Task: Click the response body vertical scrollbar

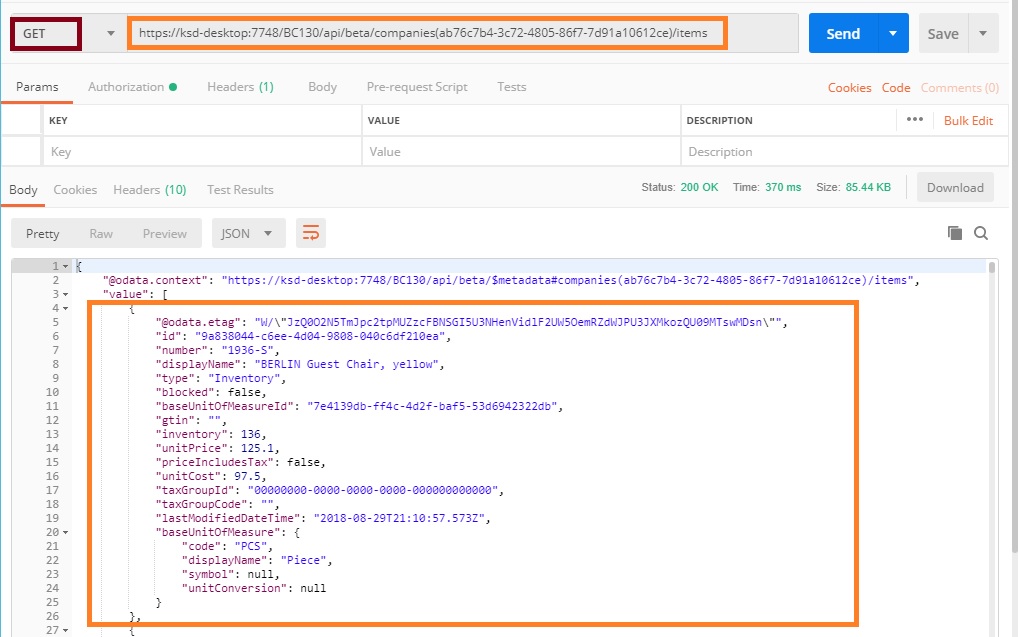Action: click(x=991, y=400)
